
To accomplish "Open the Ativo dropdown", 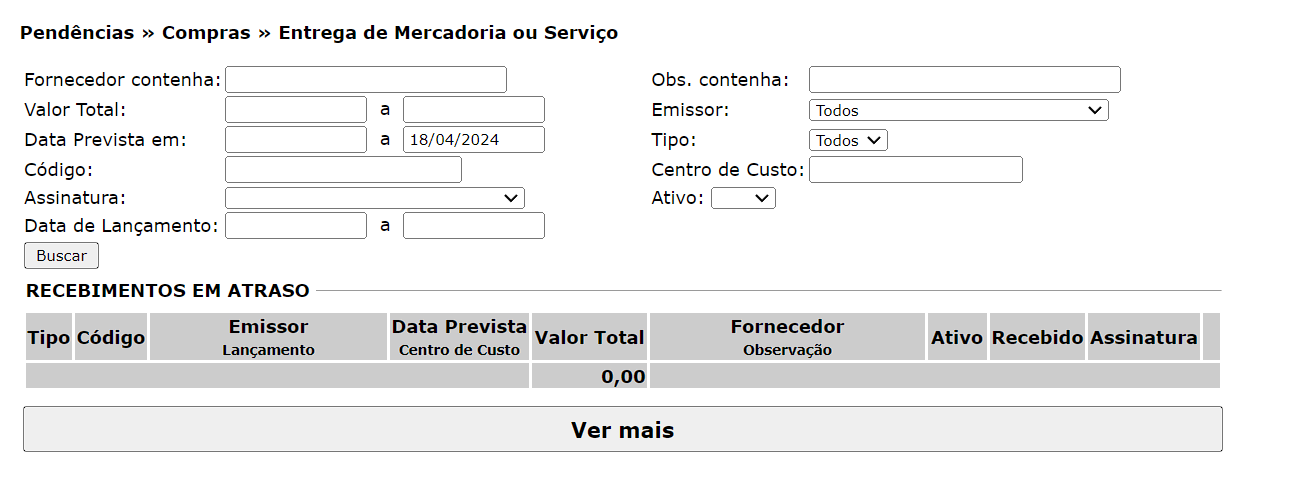I will click(x=743, y=198).
